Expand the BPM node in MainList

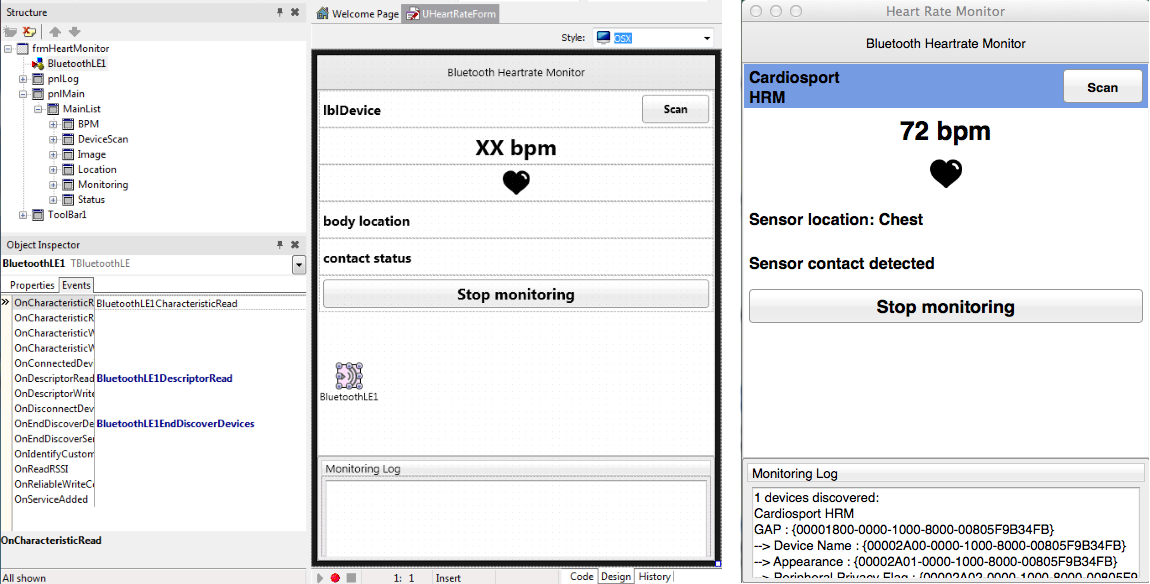click(x=51, y=123)
